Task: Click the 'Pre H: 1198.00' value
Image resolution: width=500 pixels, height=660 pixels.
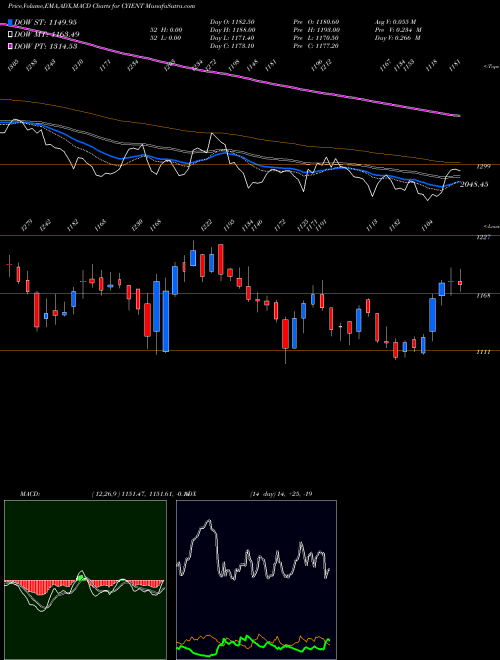Action: [317, 30]
